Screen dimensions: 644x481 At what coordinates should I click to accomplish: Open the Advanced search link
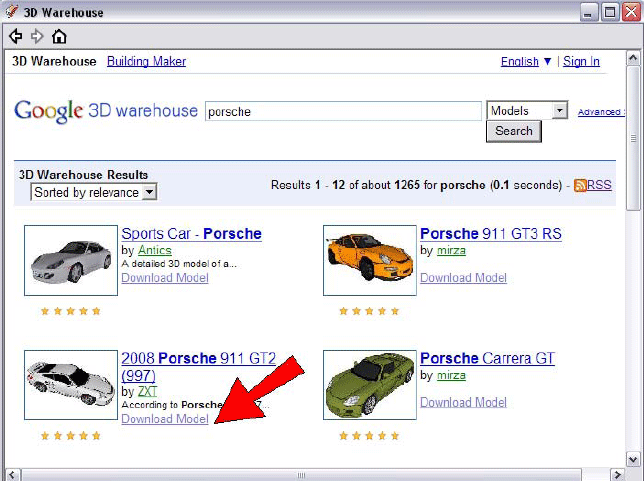pyautogui.click(x=600, y=112)
